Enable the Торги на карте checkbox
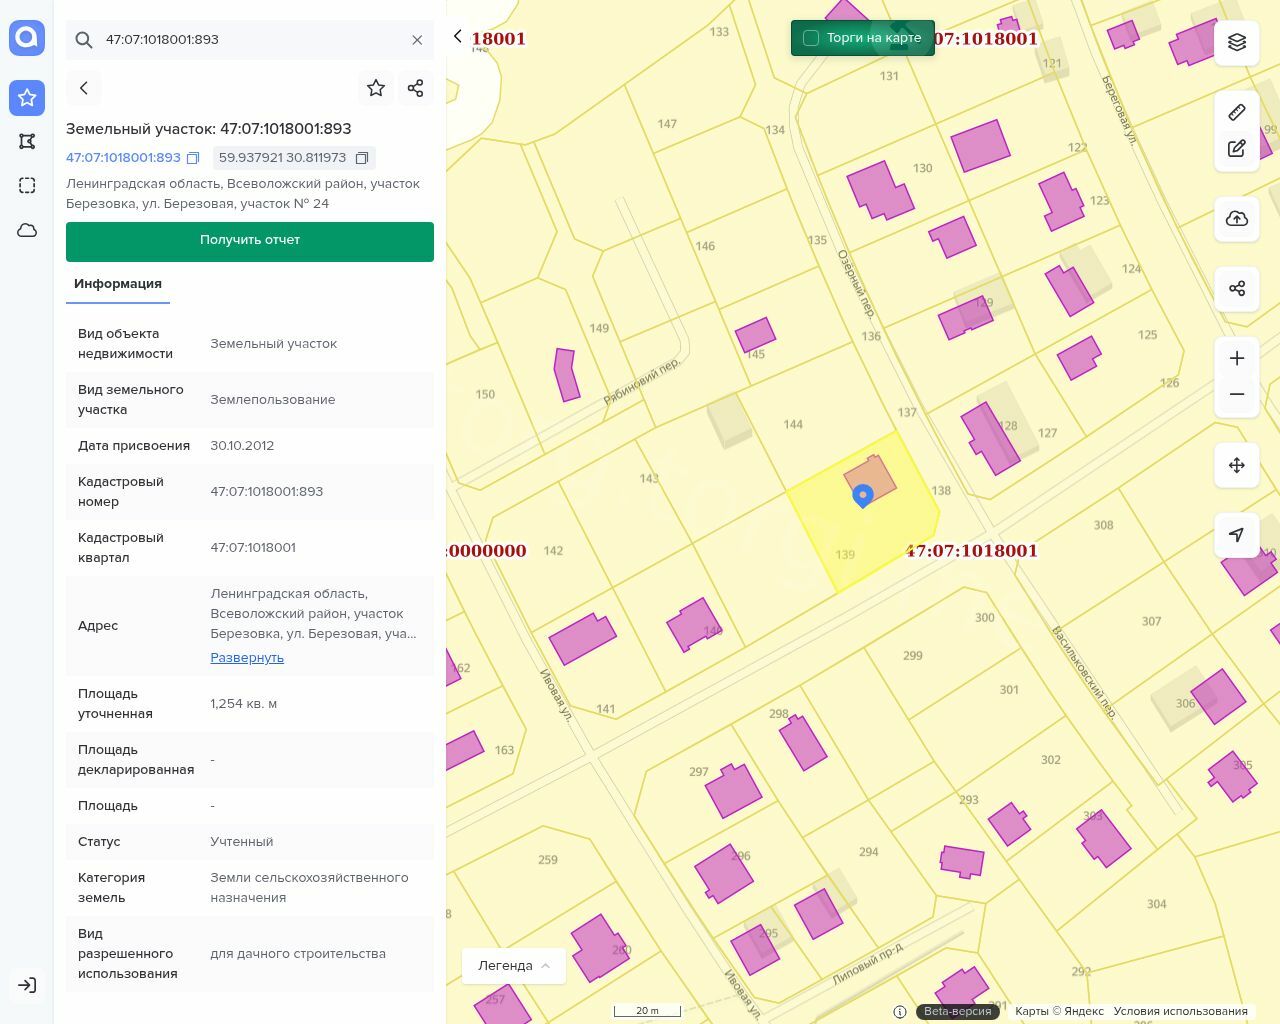The image size is (1280, 1024). point(811,38)
